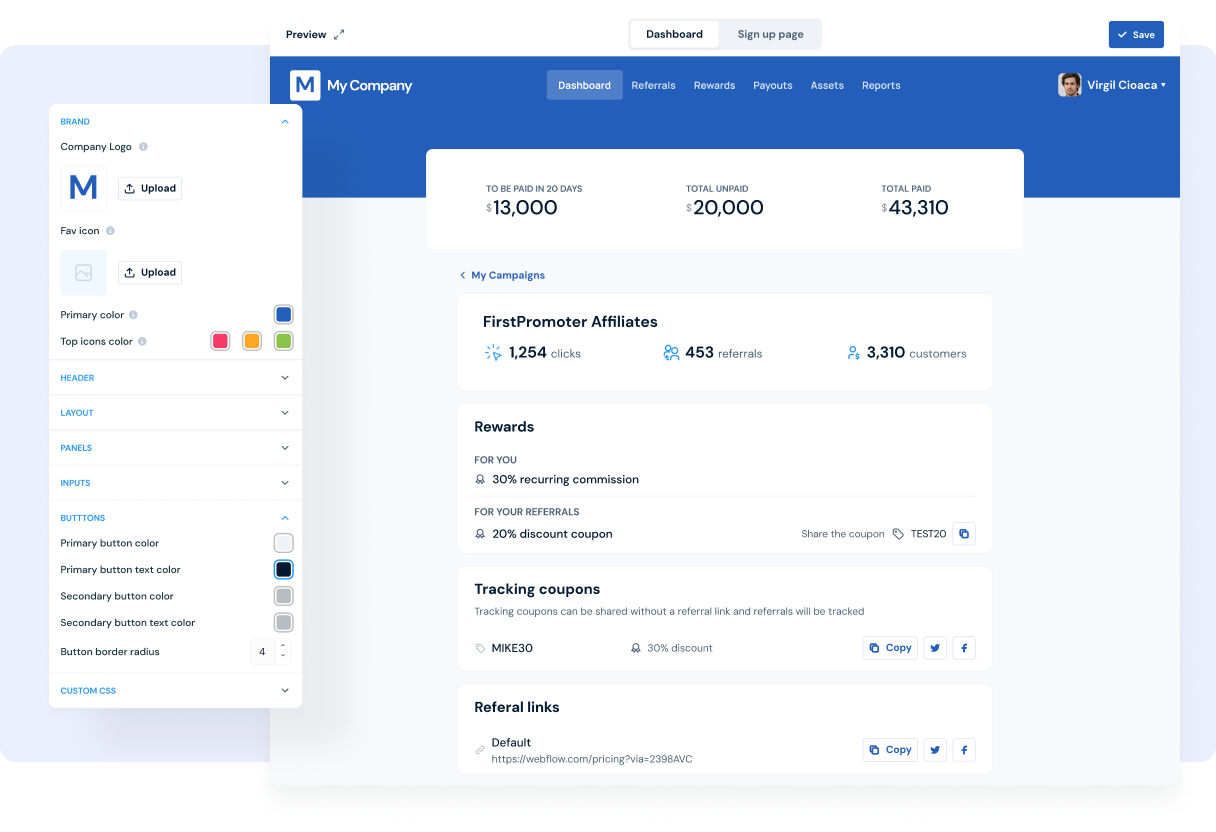This screenshot has height=832, width=1216.
Task: Click the $13,000 to be paid amount
Action: pyautogui.click(x=522, y=208)
